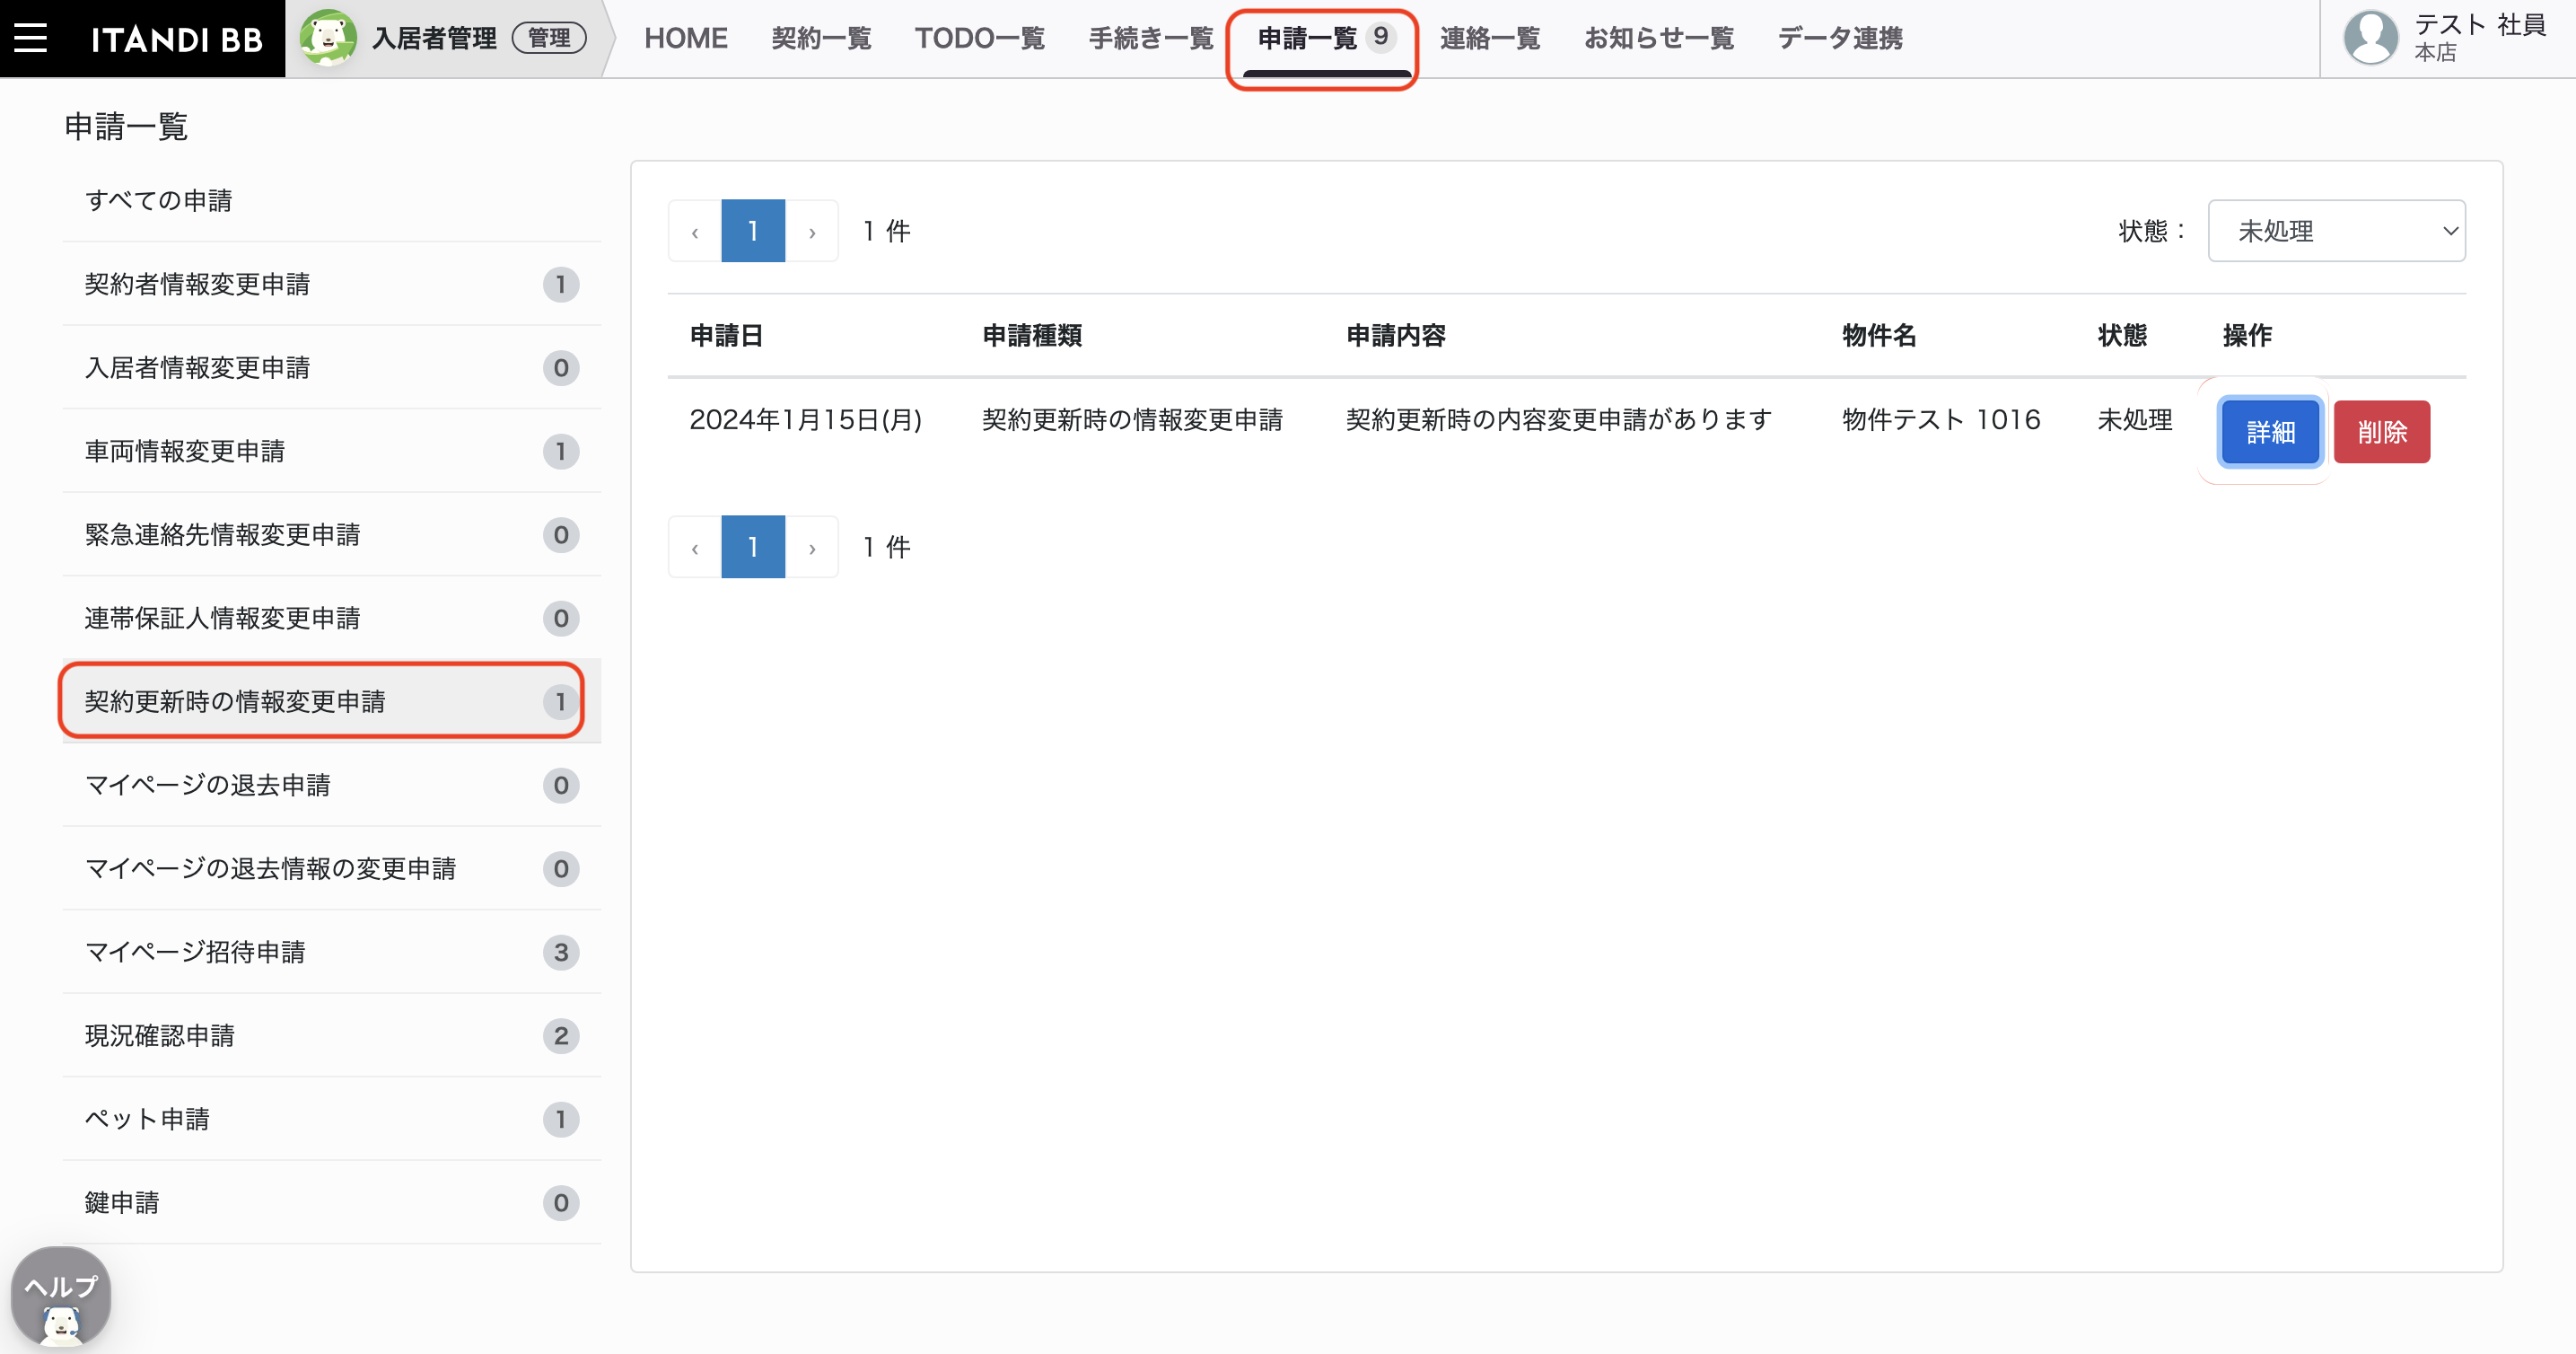Select ペット申請 in sidebar
The width and height of the screenshot is (2576, 1354).
[331, 1119]
